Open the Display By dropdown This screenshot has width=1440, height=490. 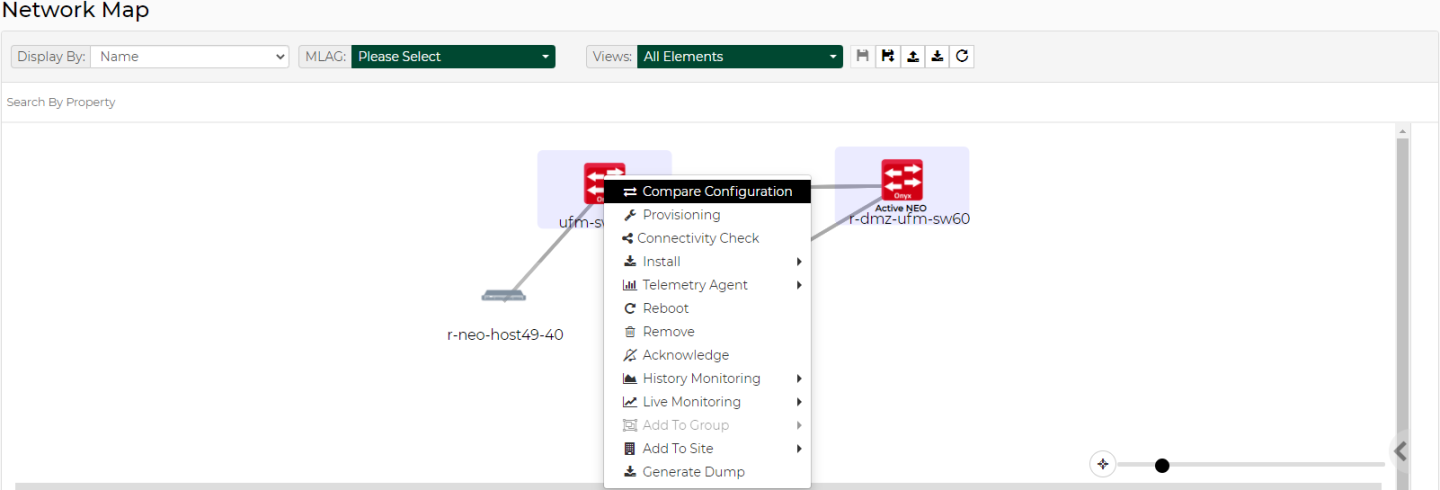(190, 57)
